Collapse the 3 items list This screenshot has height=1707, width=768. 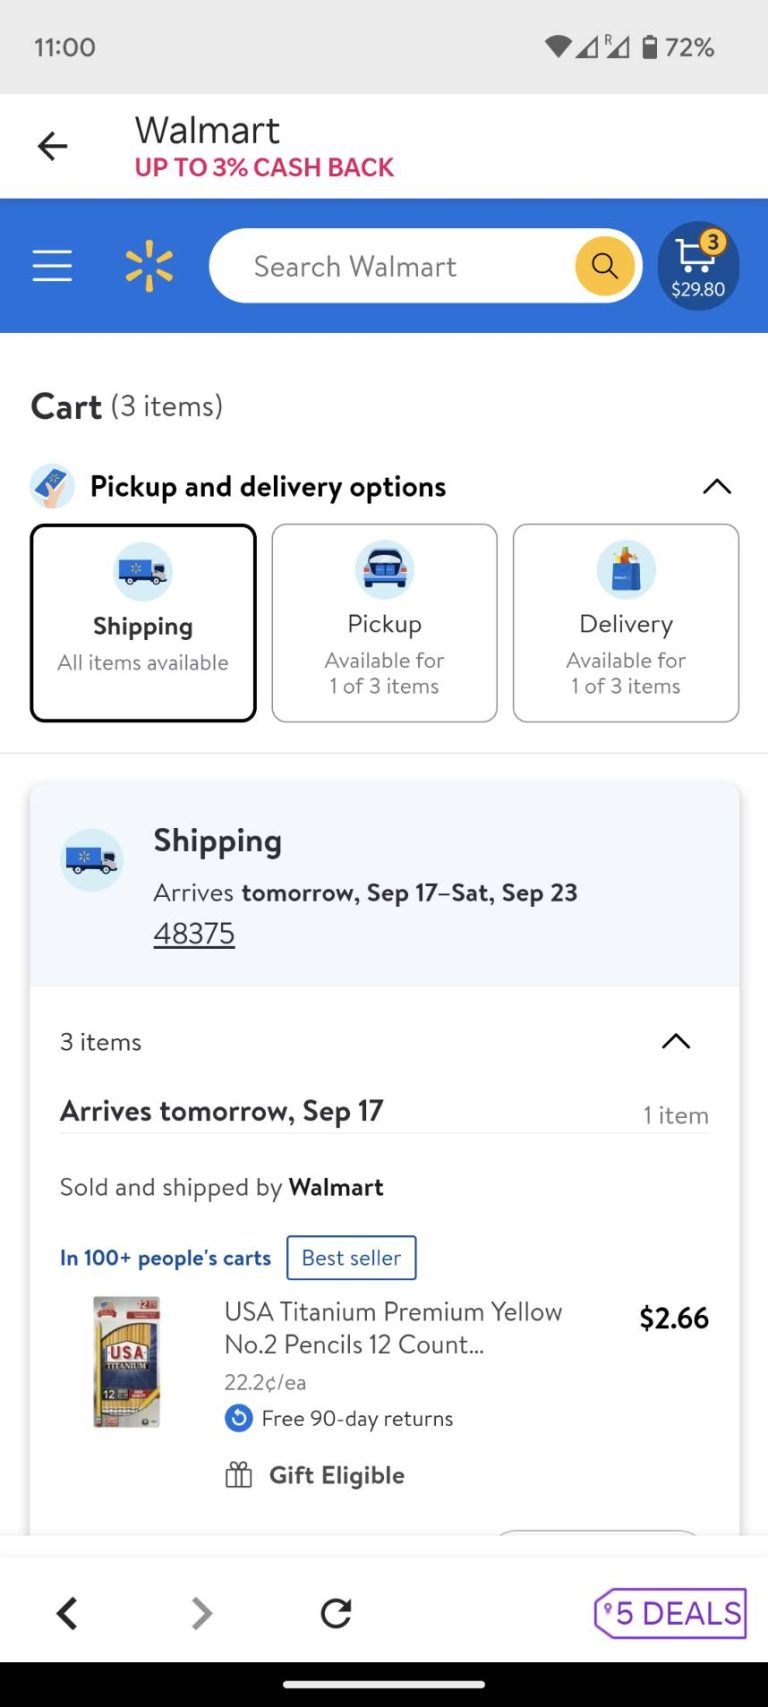coord(676,1041)
